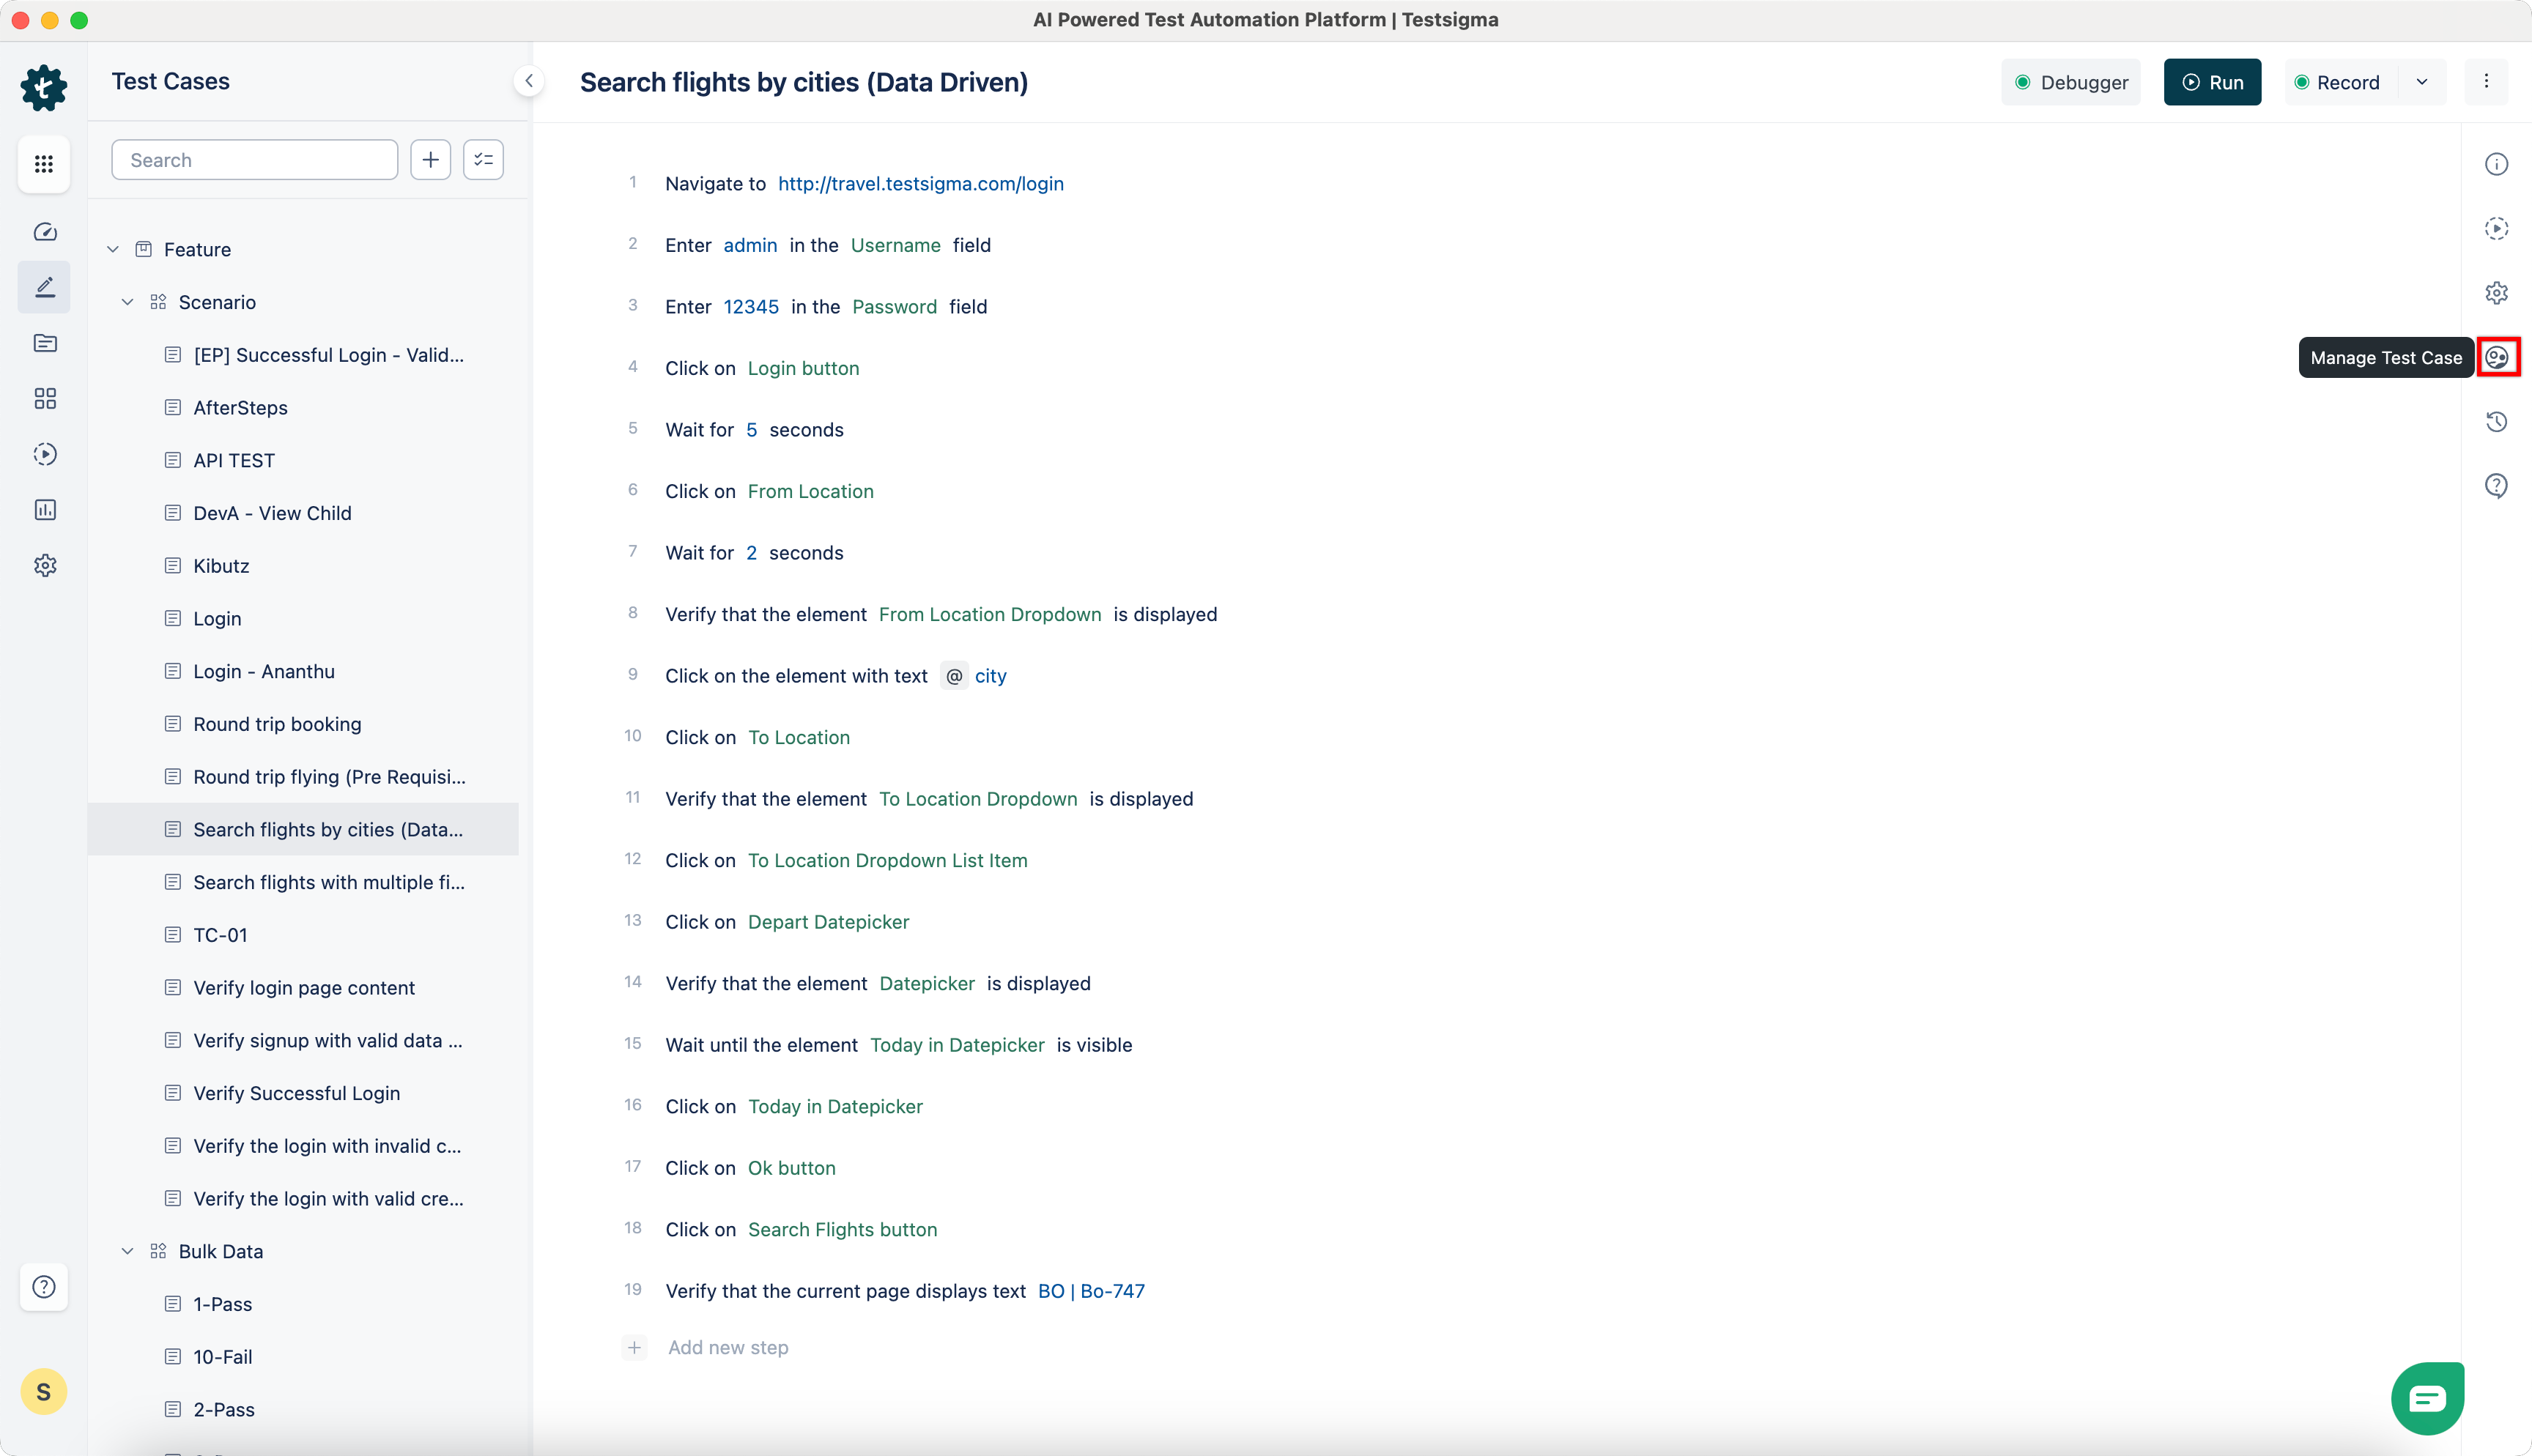
Task: Open the test case revision history icon
Action: [x=2497, y=421]
